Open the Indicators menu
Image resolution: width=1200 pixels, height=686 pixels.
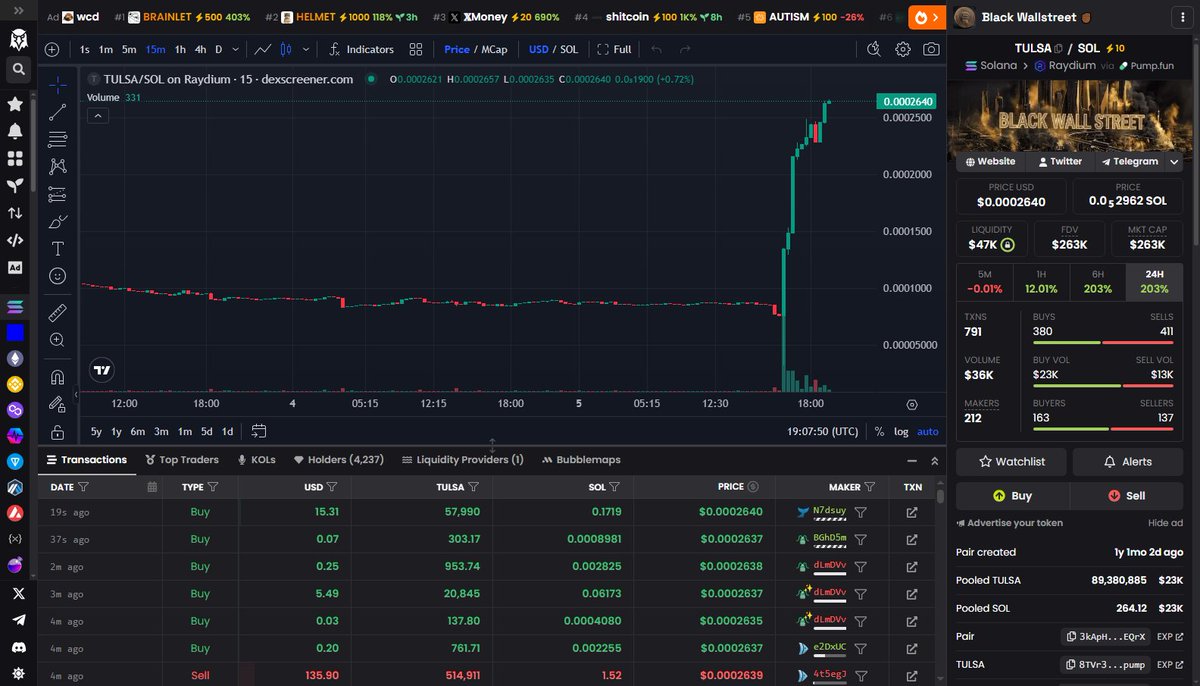[x=361, y=49]
